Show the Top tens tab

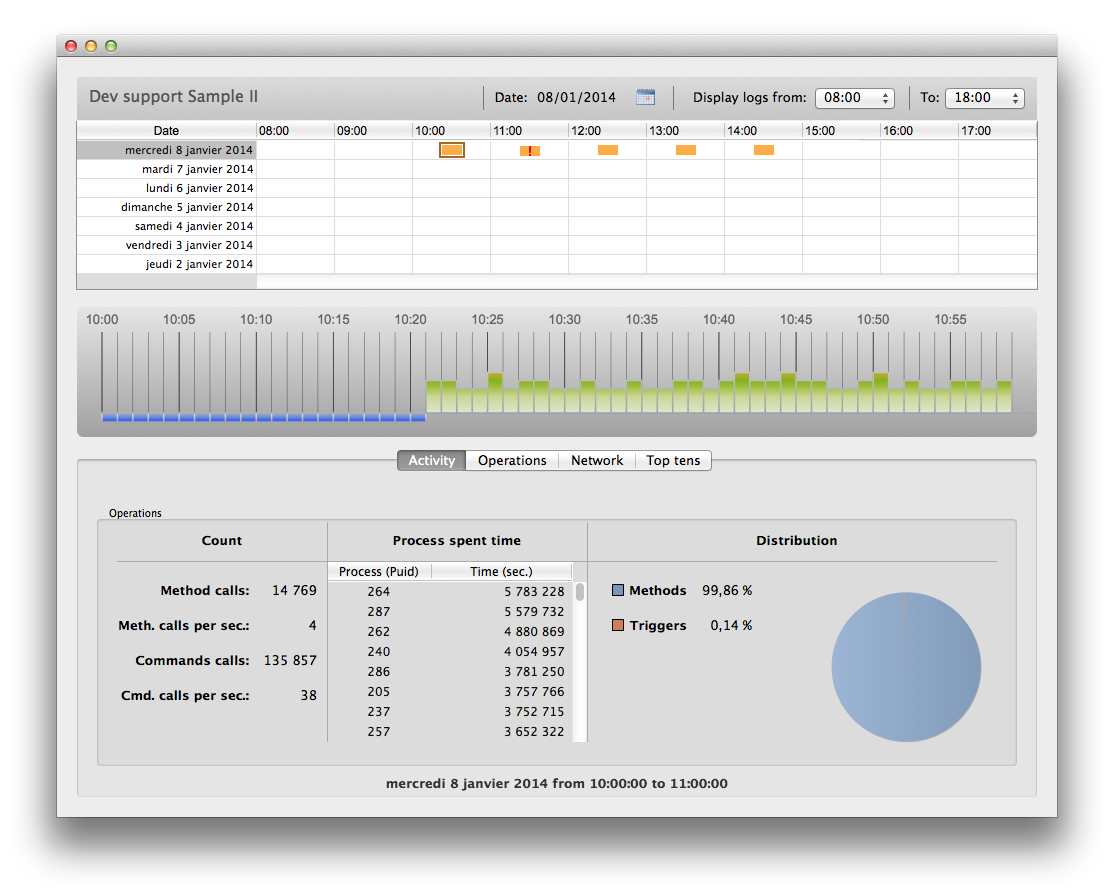click(673, 460)
